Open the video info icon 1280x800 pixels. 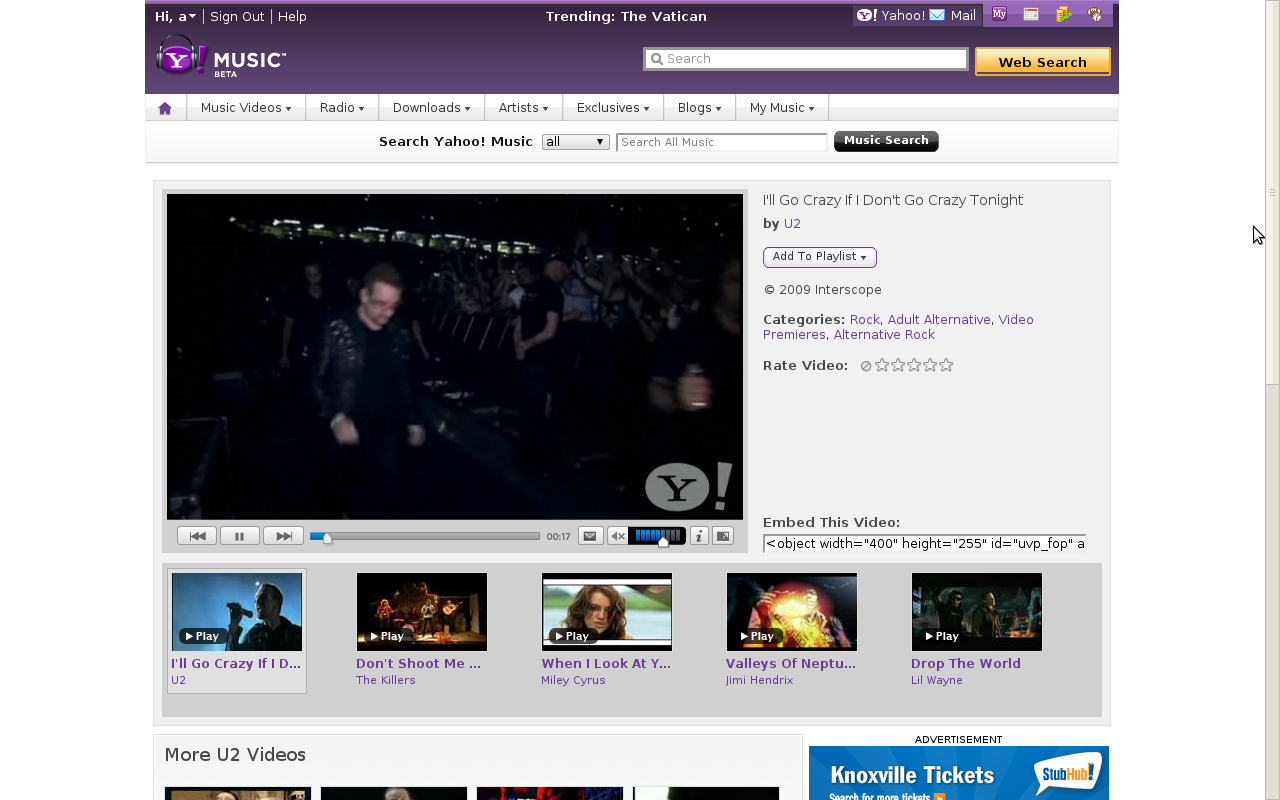(699, 536)
